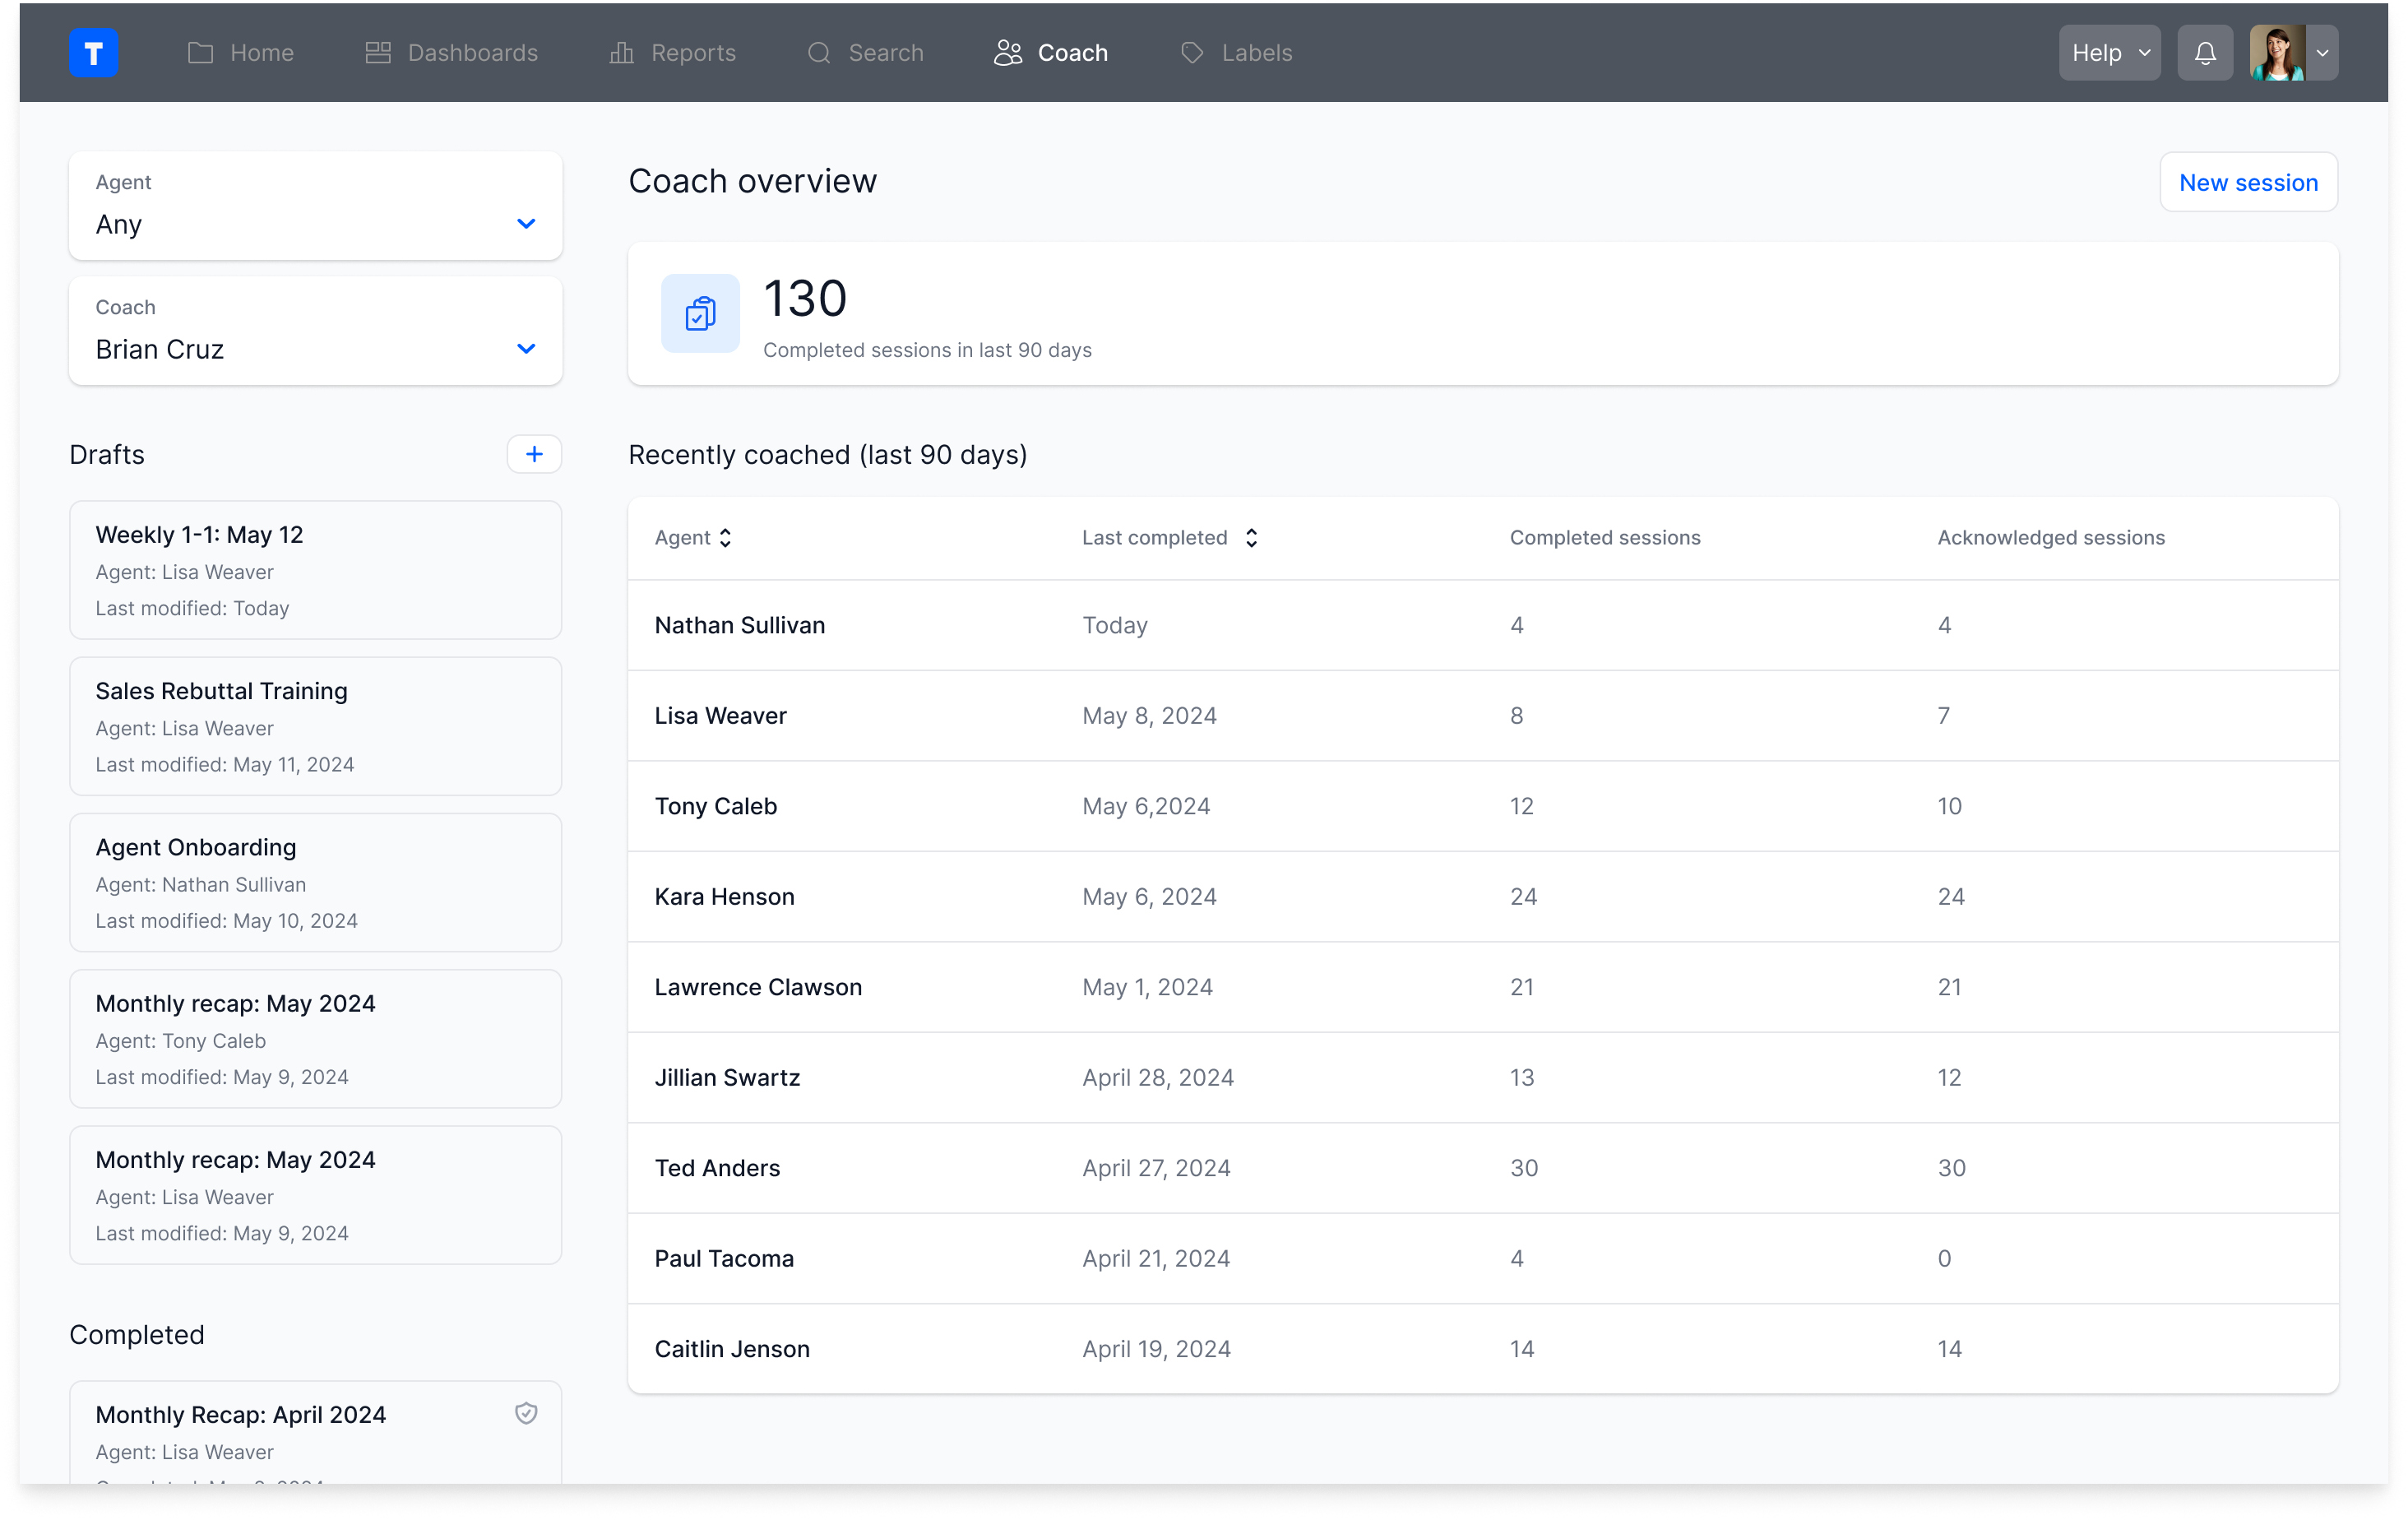Click the Completed sessions column header

coord(1604,538)
